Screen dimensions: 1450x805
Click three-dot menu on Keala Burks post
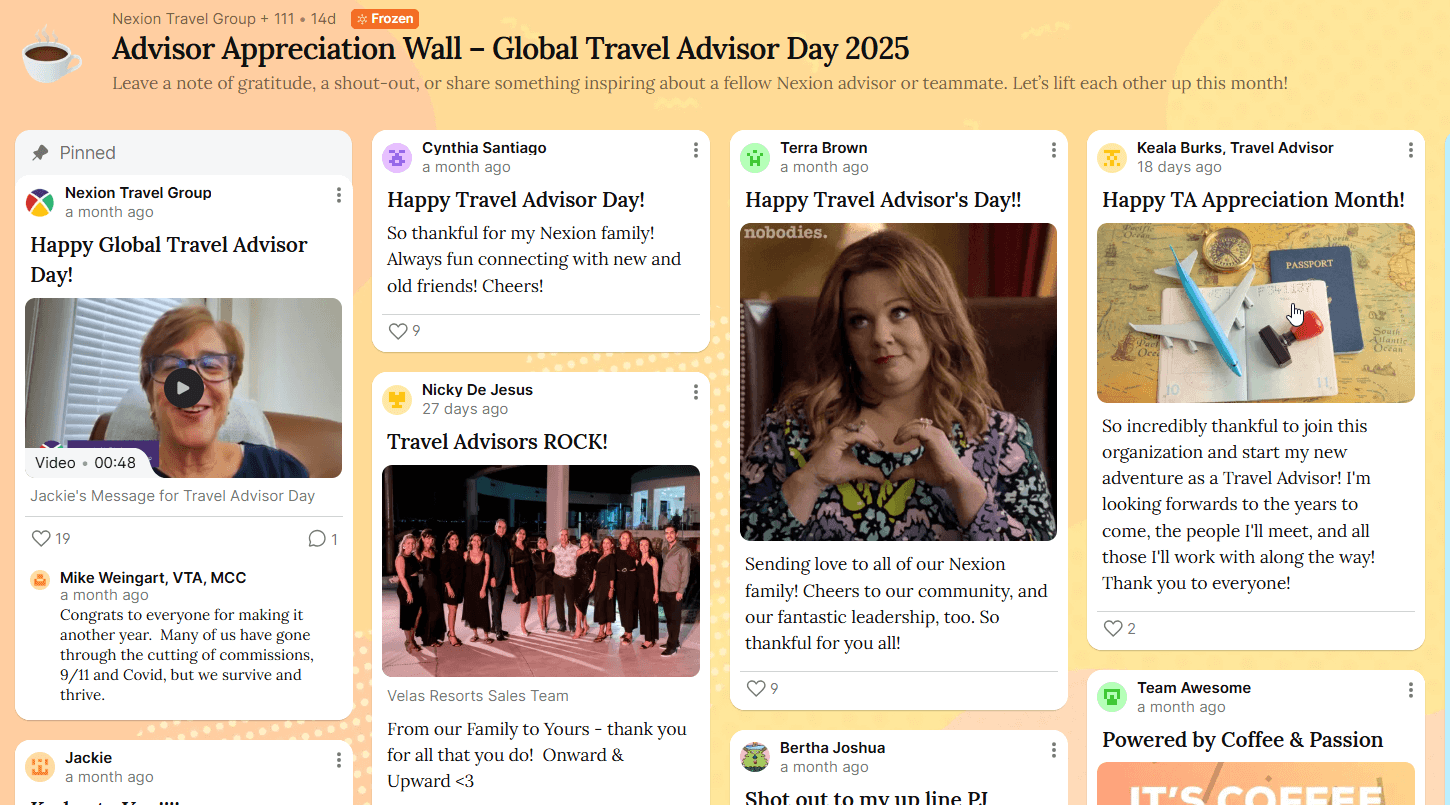[1410, 150]
